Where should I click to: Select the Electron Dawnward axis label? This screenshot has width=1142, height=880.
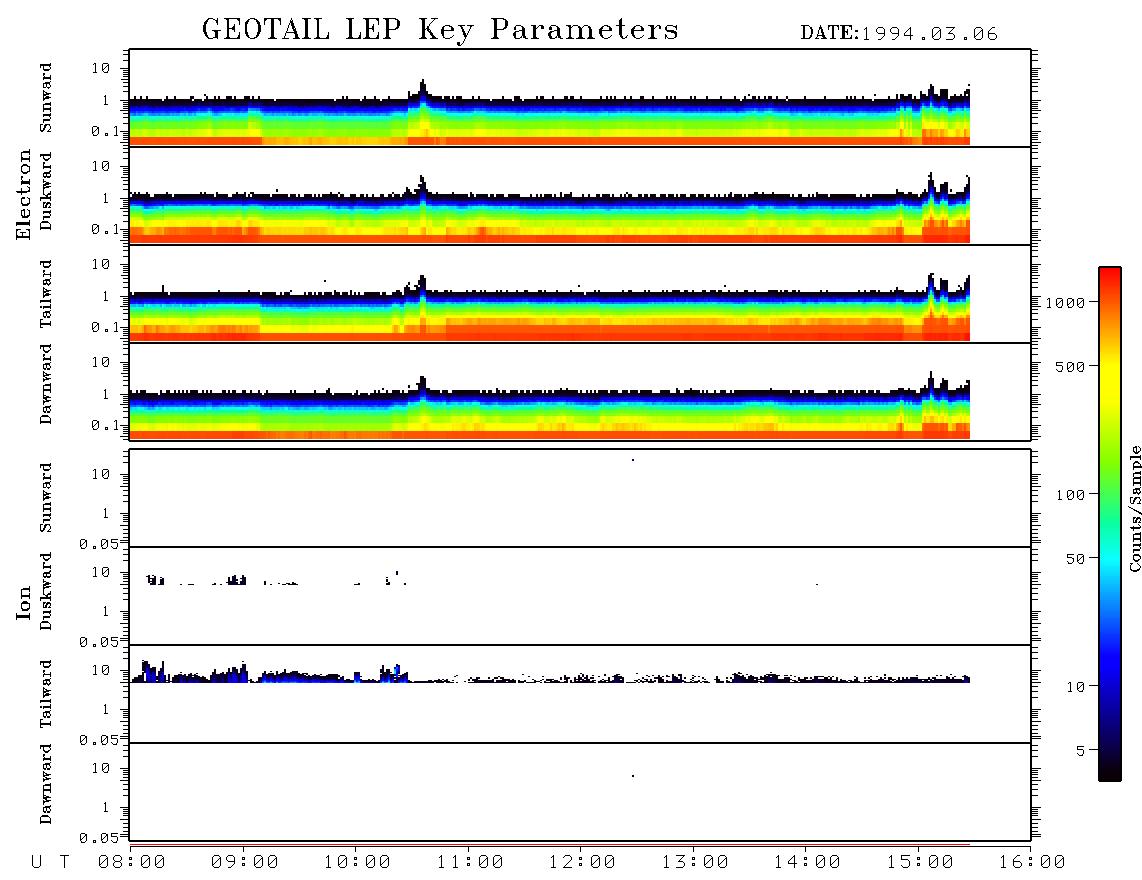tap(46, 385)
